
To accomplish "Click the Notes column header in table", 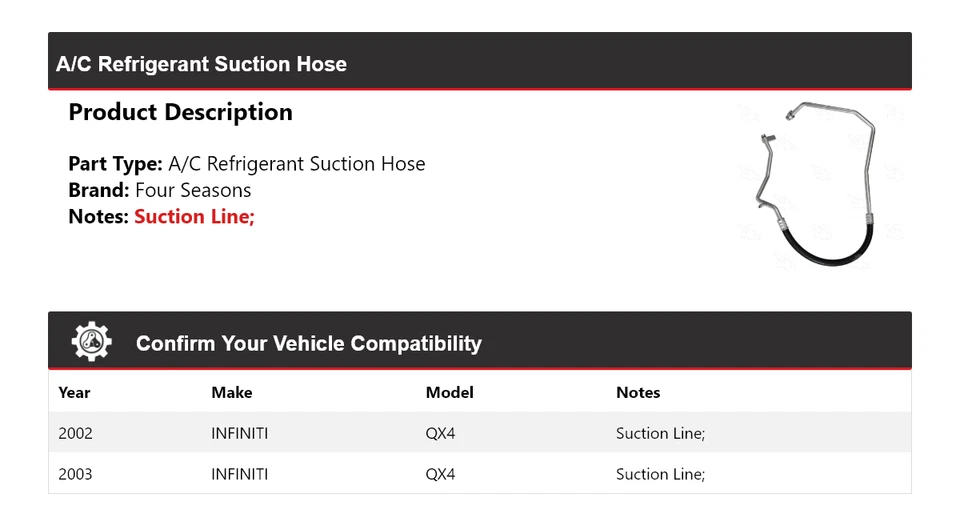I will coord(638,392).
